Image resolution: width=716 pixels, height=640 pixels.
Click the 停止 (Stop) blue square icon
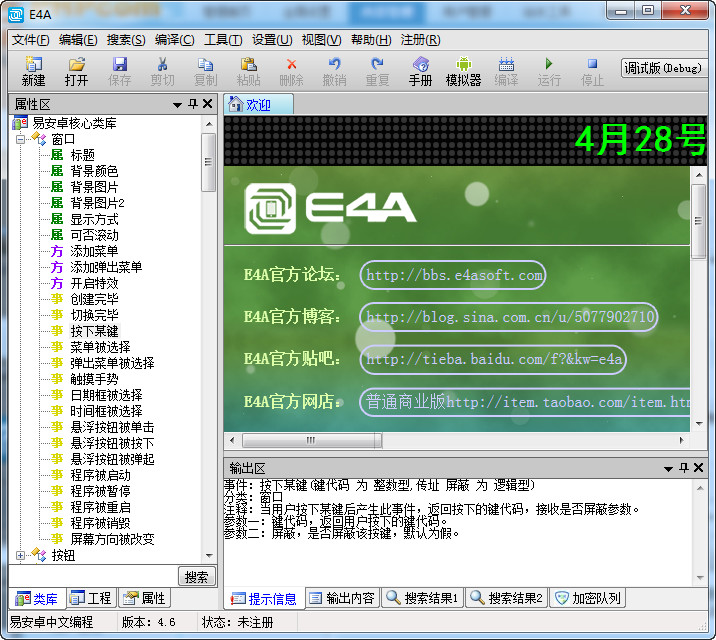pos(592,64)
